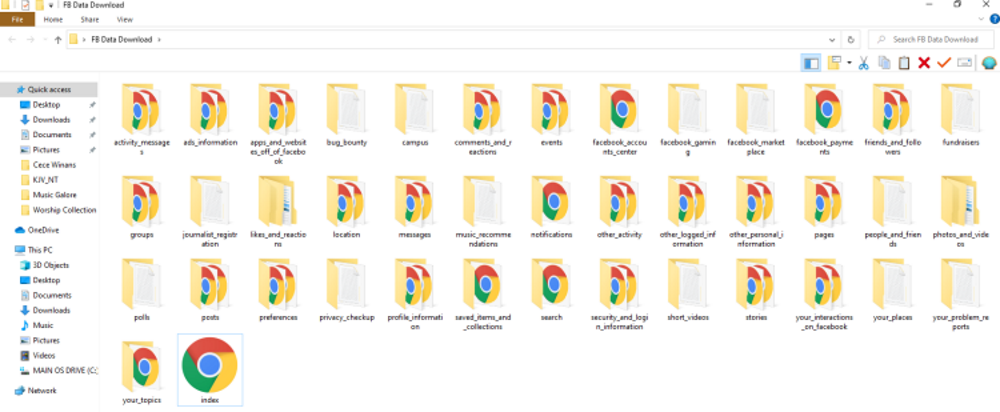The image size is (1000, 412).
Task: Click the orange checkmark Properties icon
Action: tap(944, 63)
